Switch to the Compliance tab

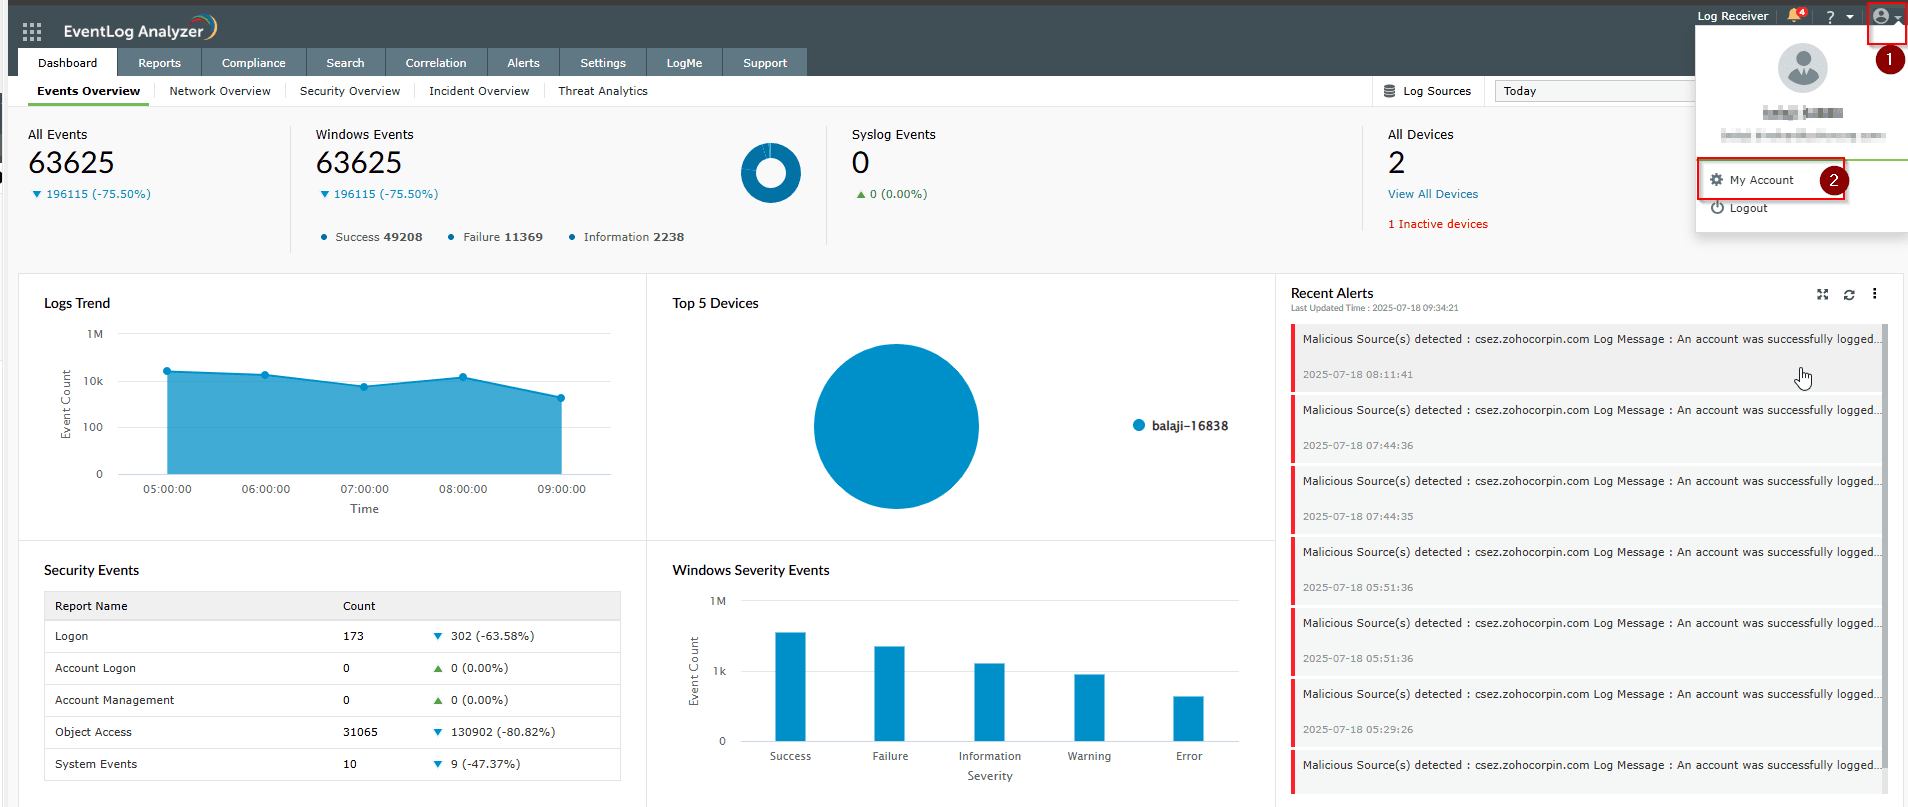[x=253, y=63]
